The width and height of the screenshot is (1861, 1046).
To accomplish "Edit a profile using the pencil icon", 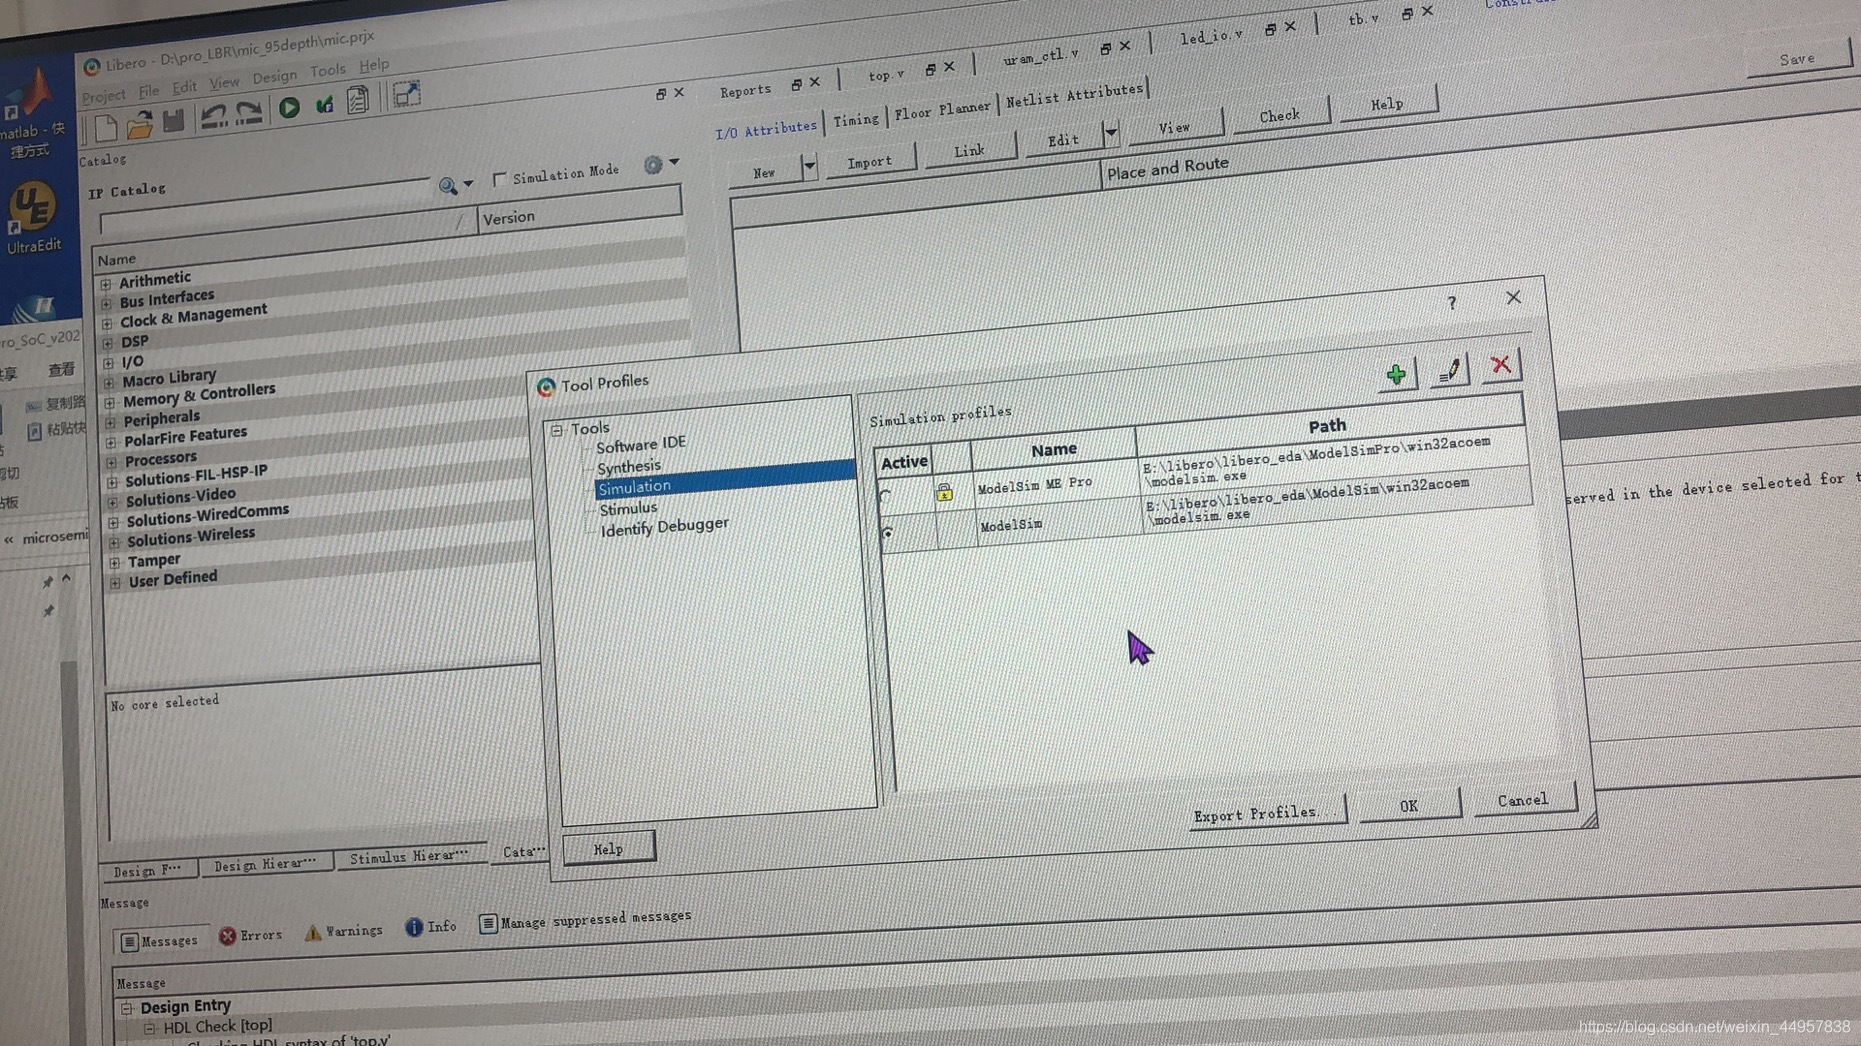I will pos(1449,369).
